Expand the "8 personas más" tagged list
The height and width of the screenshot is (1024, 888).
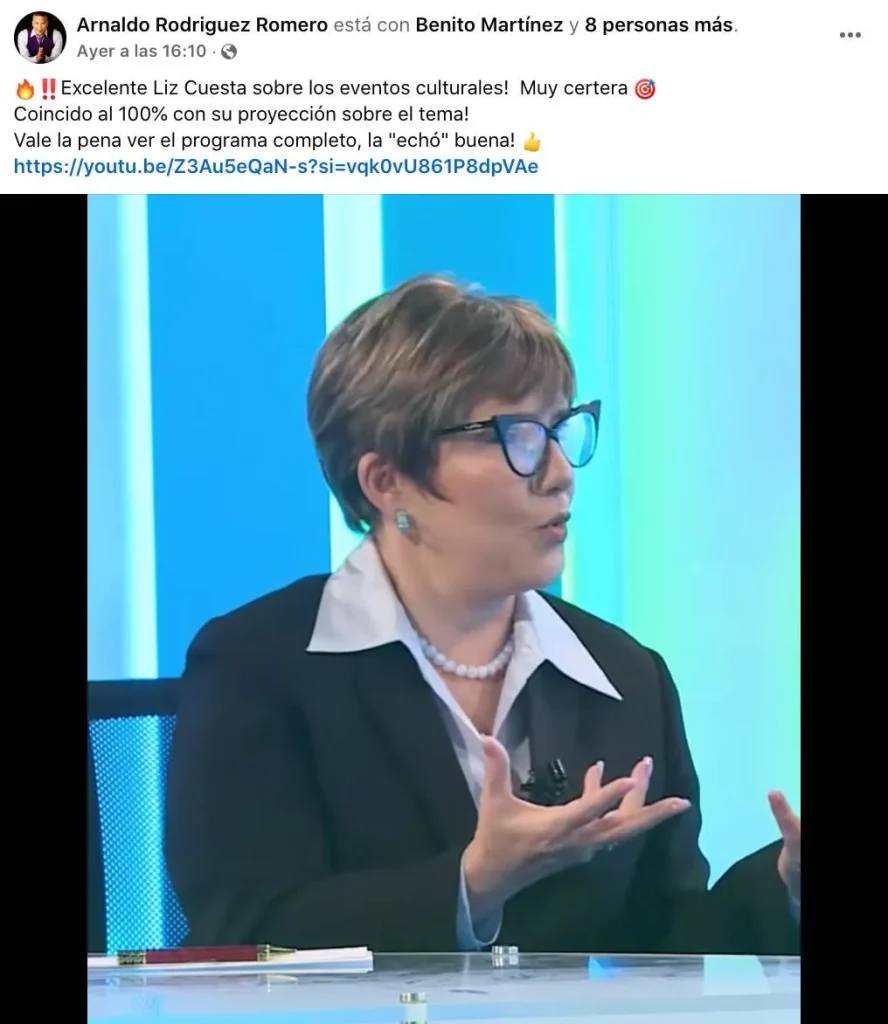[x=659, y=25]
